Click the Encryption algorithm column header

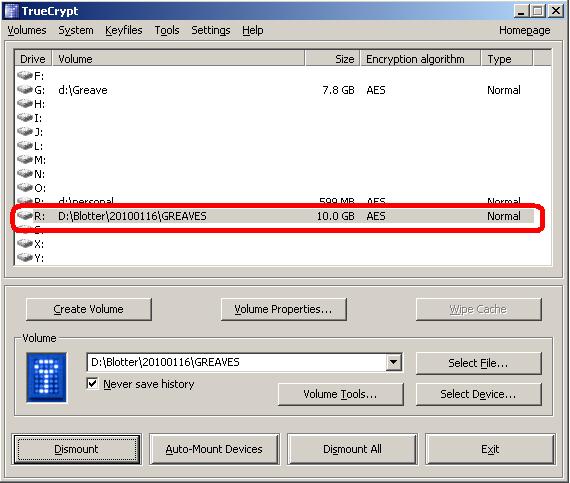click(x=421, y=59)
